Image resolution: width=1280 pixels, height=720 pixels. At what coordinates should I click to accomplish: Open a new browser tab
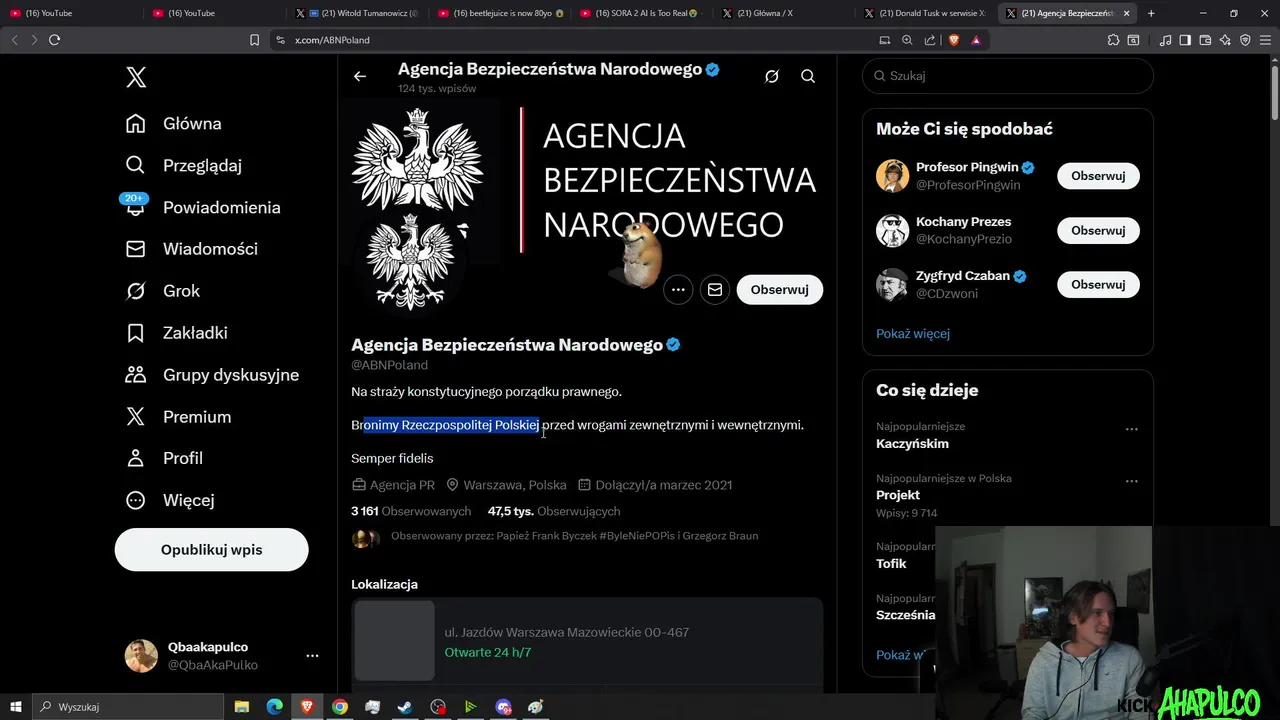point(1151,13)
